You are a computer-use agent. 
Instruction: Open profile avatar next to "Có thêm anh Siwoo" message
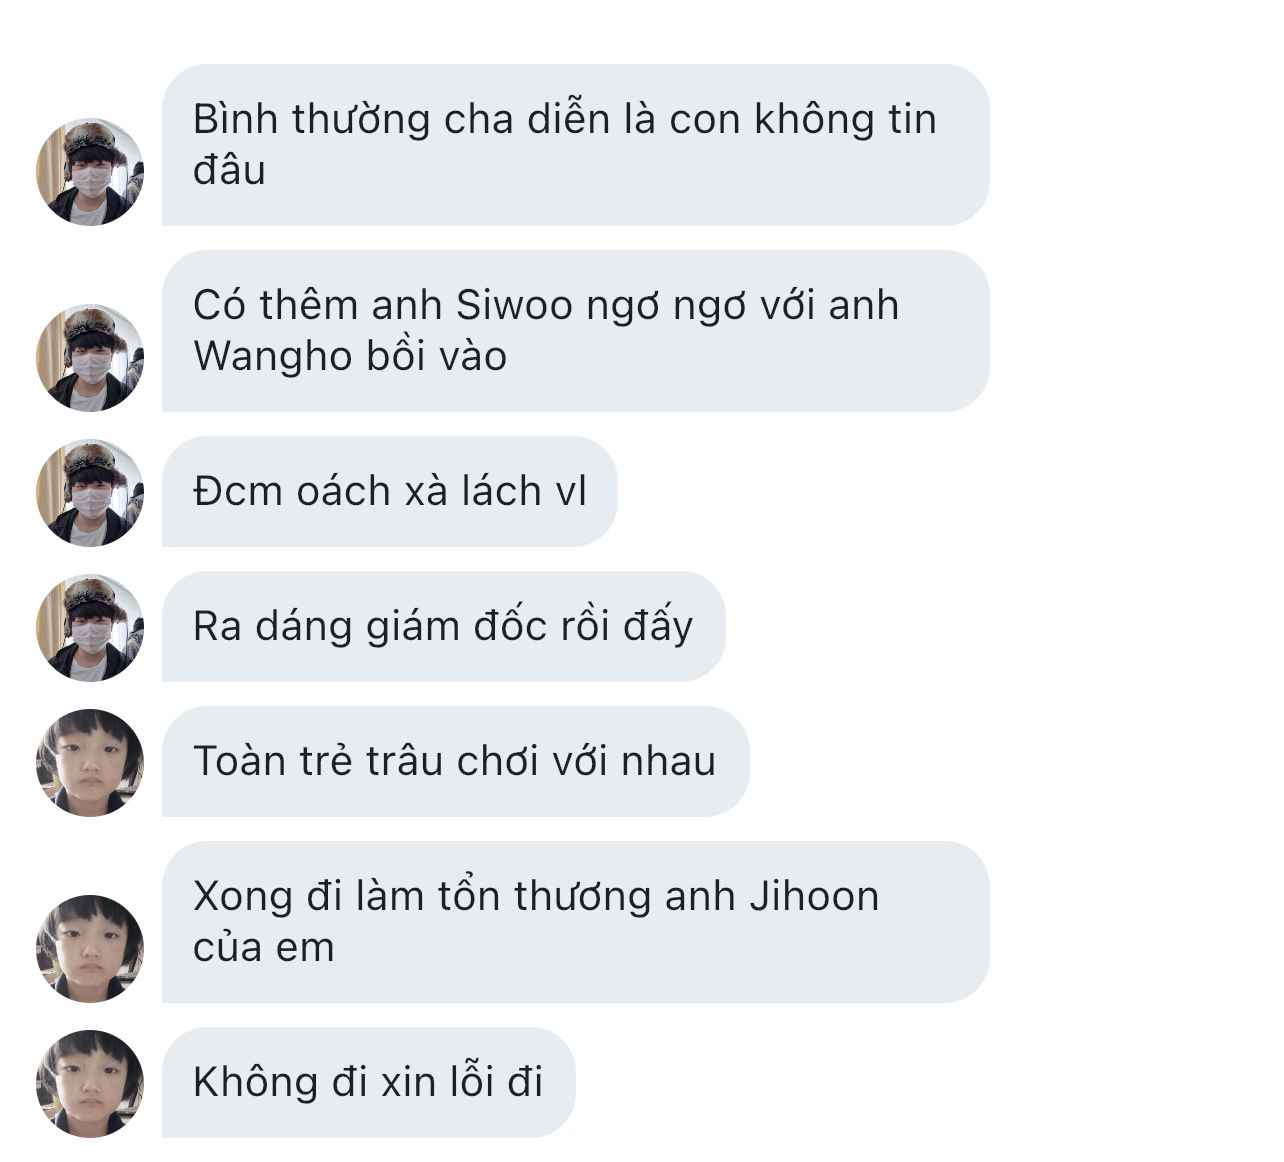coord(90,358)
